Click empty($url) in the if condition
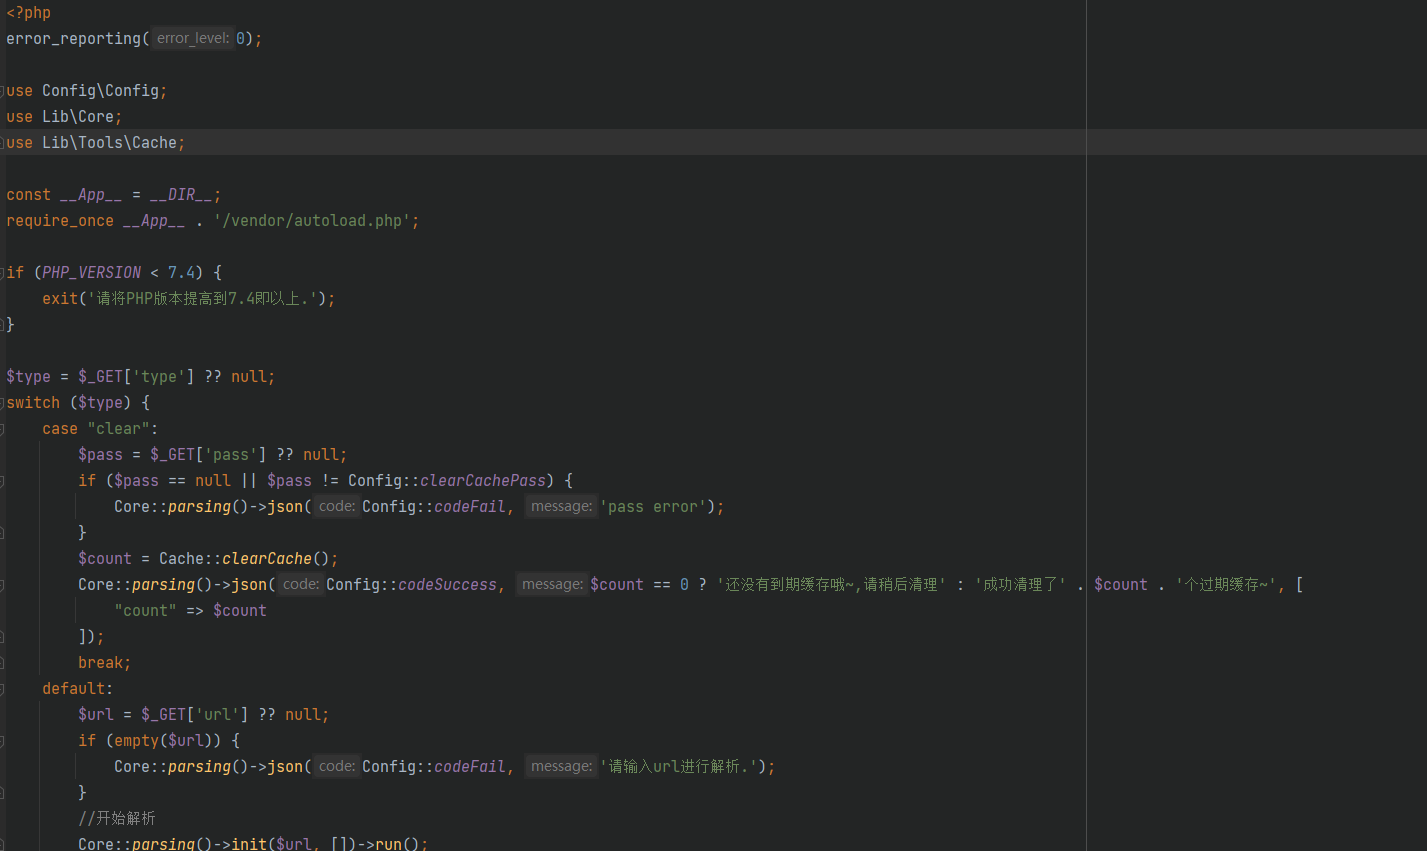This screenshot has height=851, width=1427. (163, 741)
